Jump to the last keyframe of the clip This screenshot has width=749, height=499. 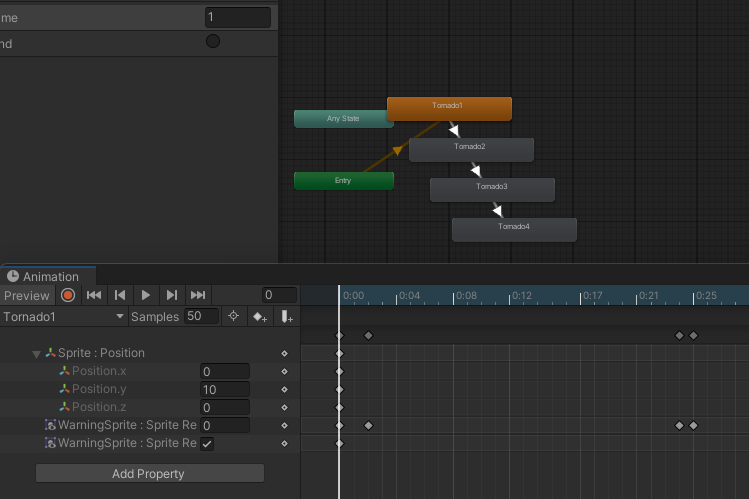[x=198, y=296]
